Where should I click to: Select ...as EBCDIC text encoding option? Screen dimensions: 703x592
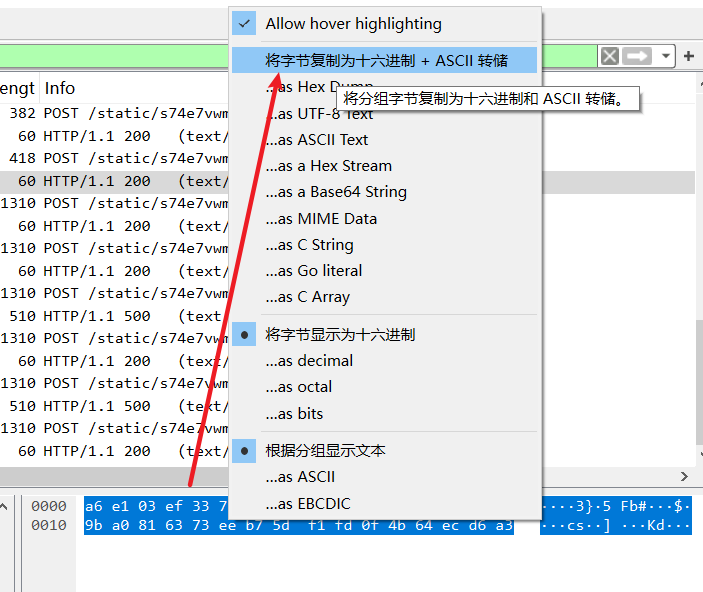click(384, 503)
